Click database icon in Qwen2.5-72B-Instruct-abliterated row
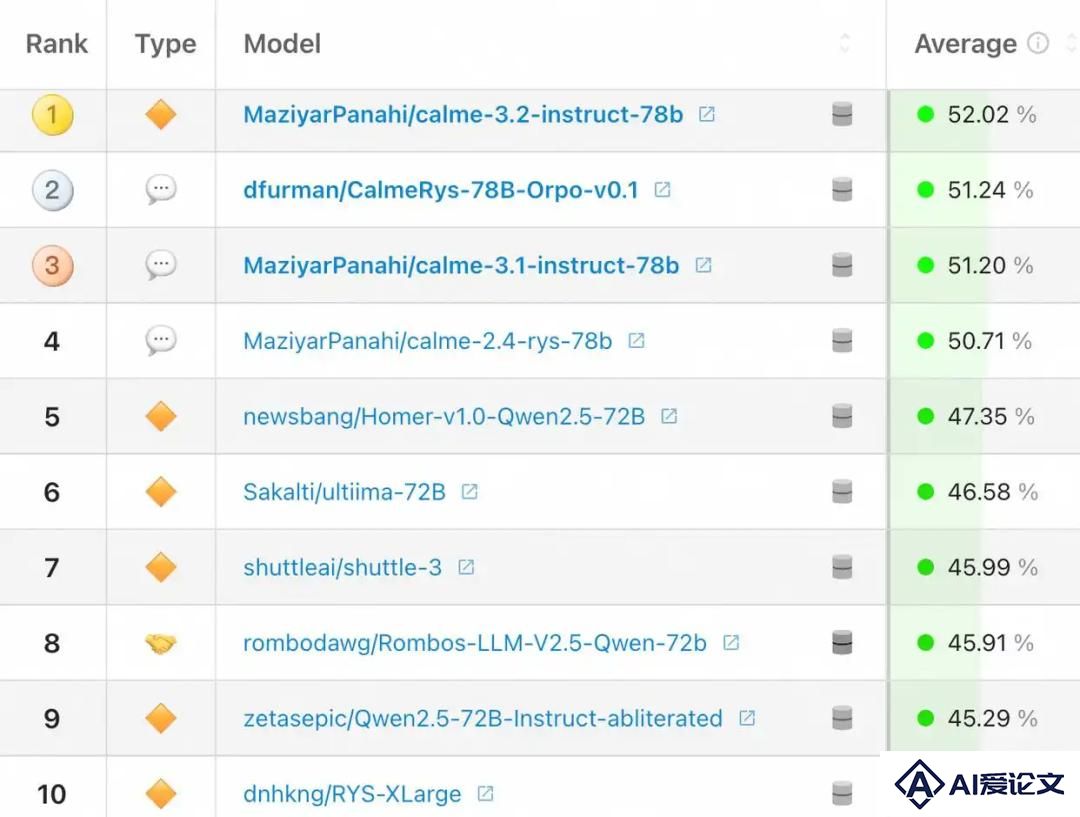The width and height of the screenshot is (1080, 817). pos(842,718)
